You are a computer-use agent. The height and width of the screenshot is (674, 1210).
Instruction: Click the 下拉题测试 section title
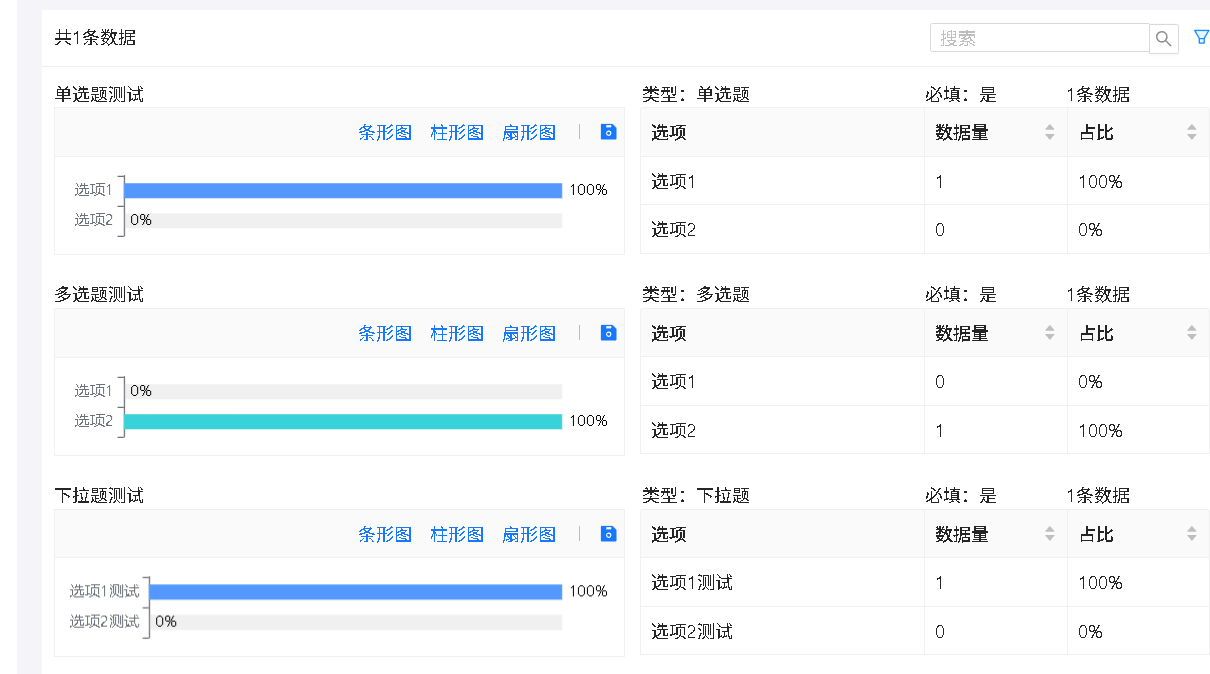[x=99, y=496]
